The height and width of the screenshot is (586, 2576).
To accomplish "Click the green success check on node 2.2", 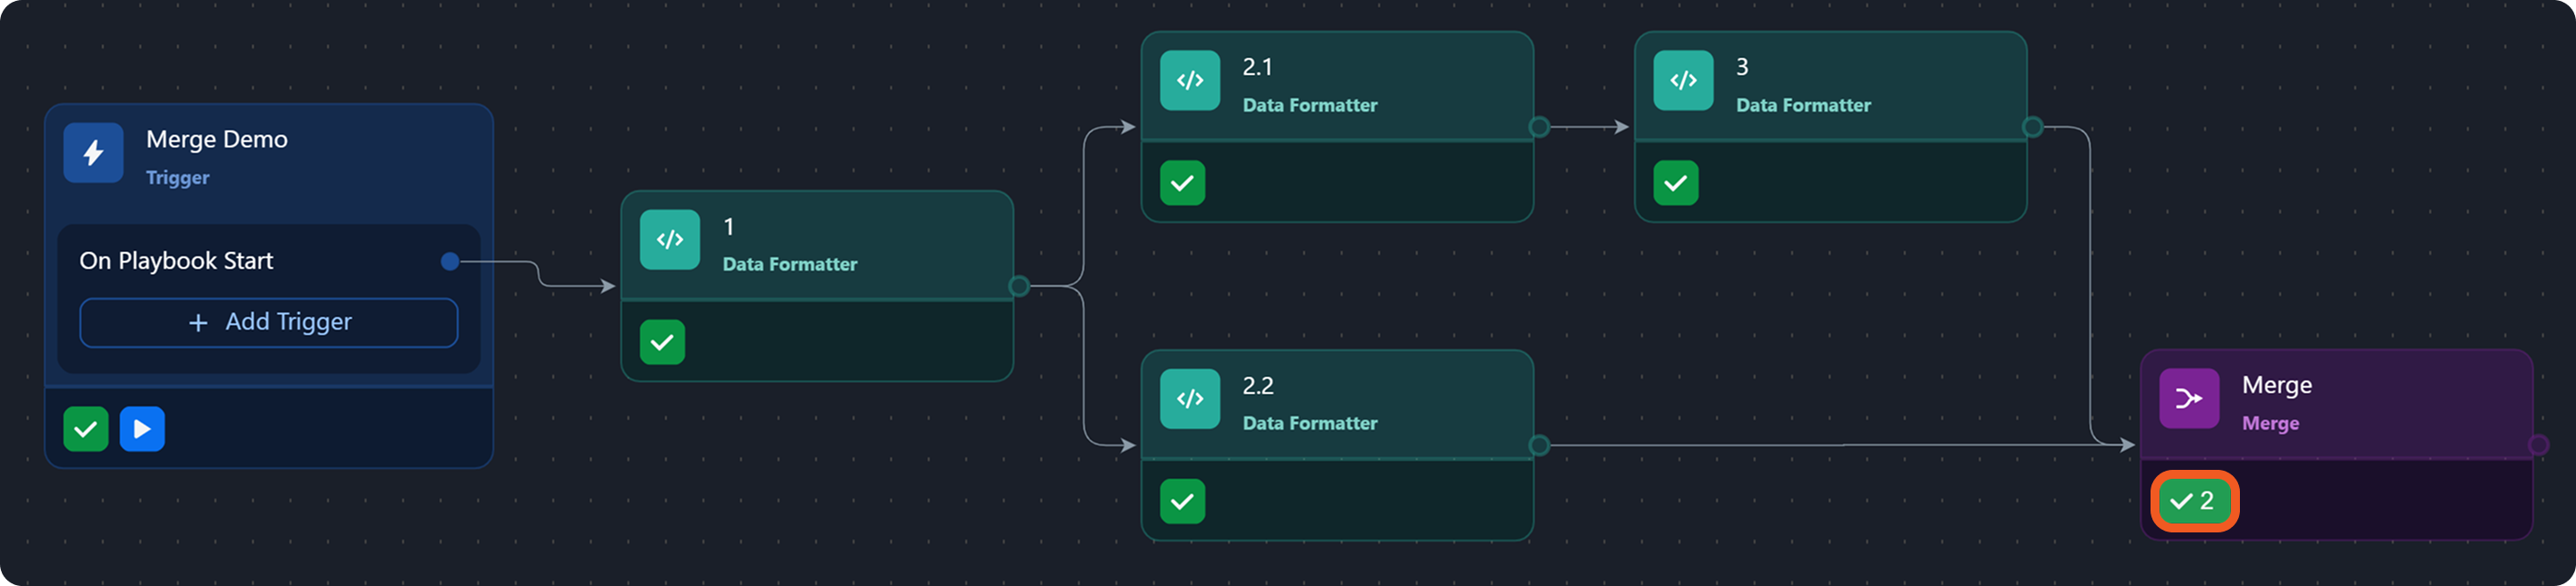I will point(1182,501).
